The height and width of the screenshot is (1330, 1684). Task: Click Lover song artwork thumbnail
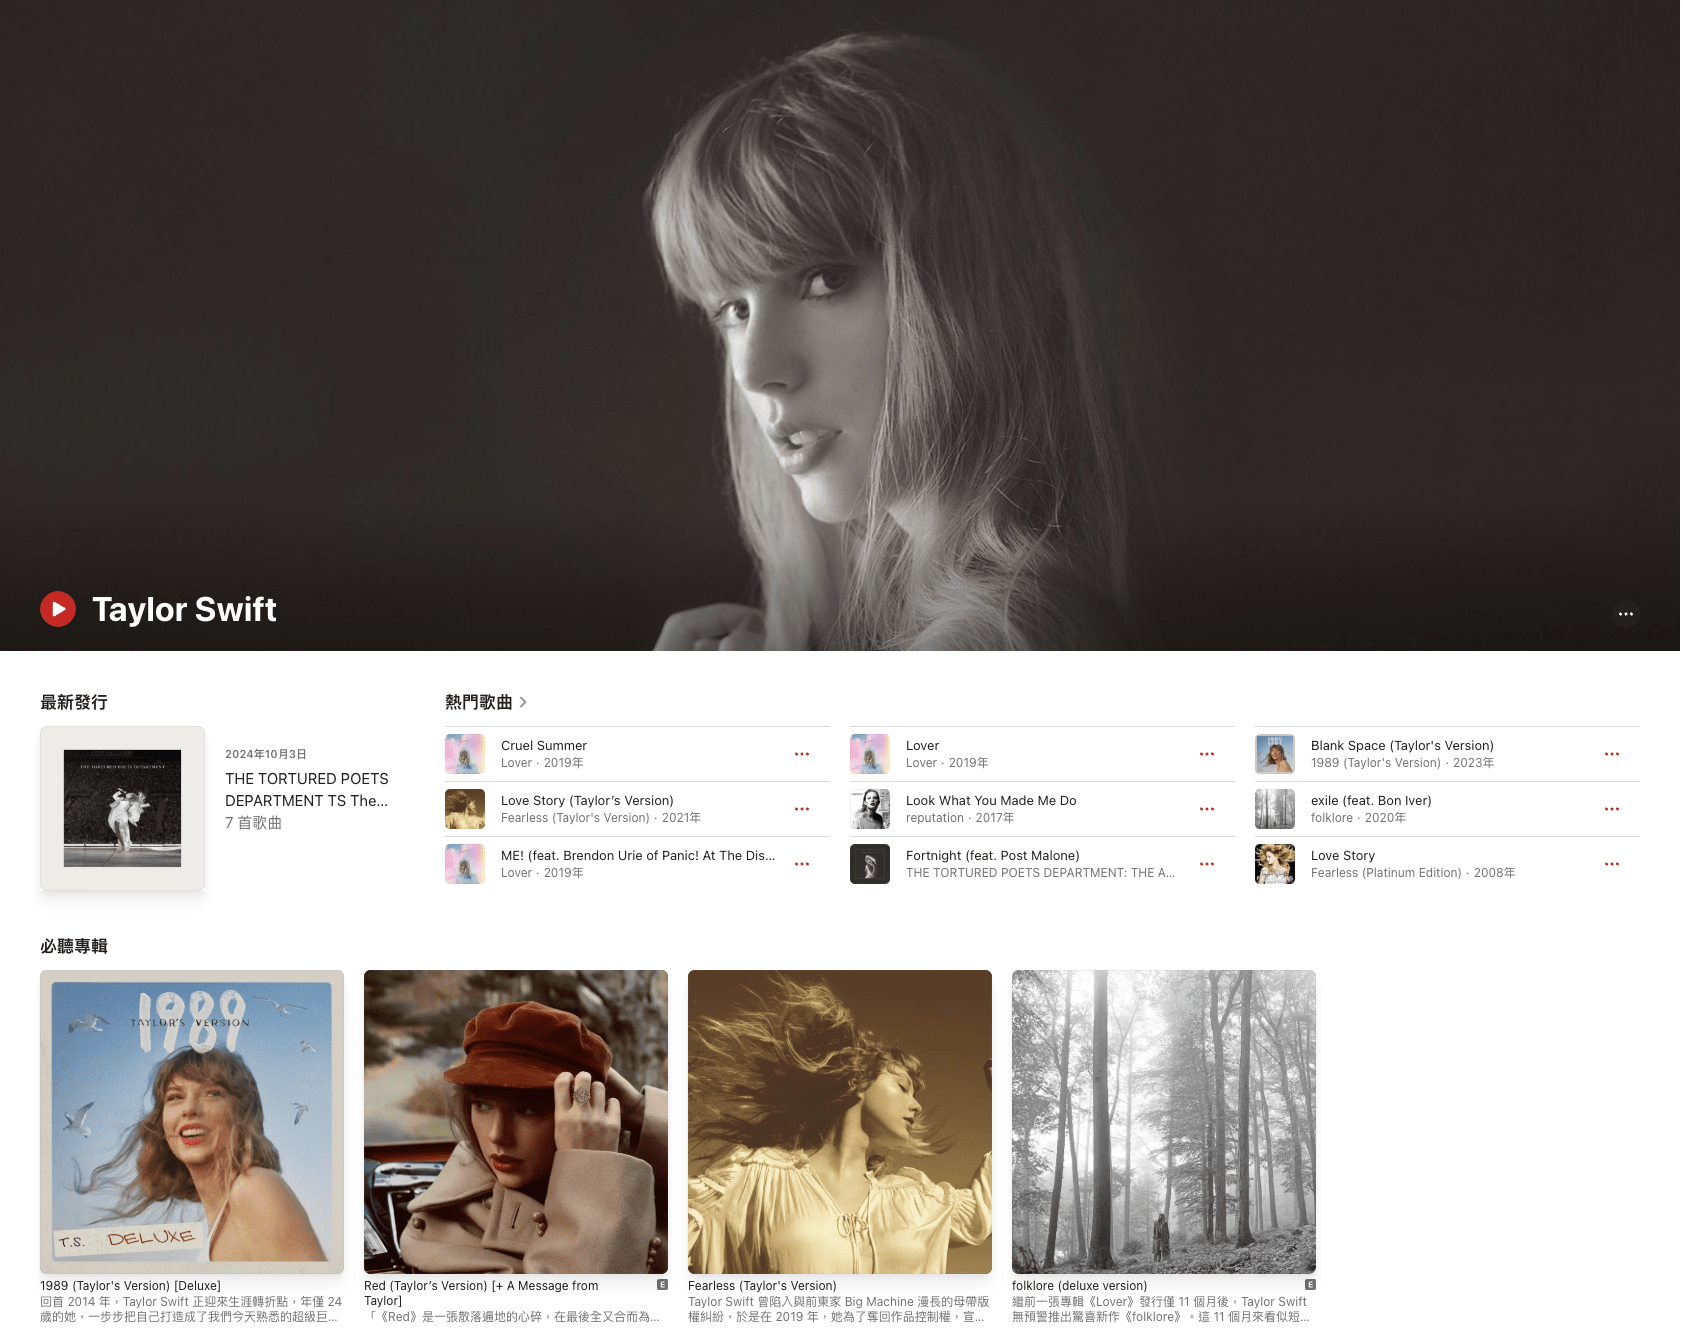point(870,754)
